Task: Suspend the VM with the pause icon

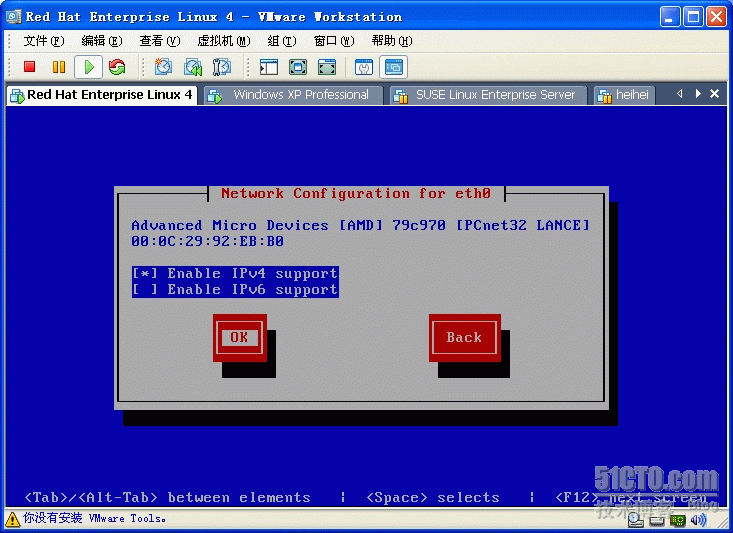Action: [x=59, y=67]
